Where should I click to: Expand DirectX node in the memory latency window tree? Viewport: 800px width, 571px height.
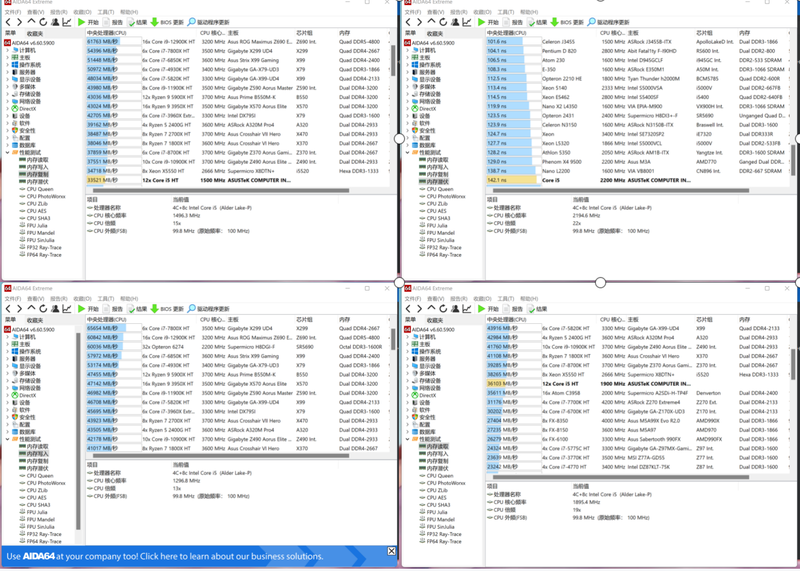407,109
